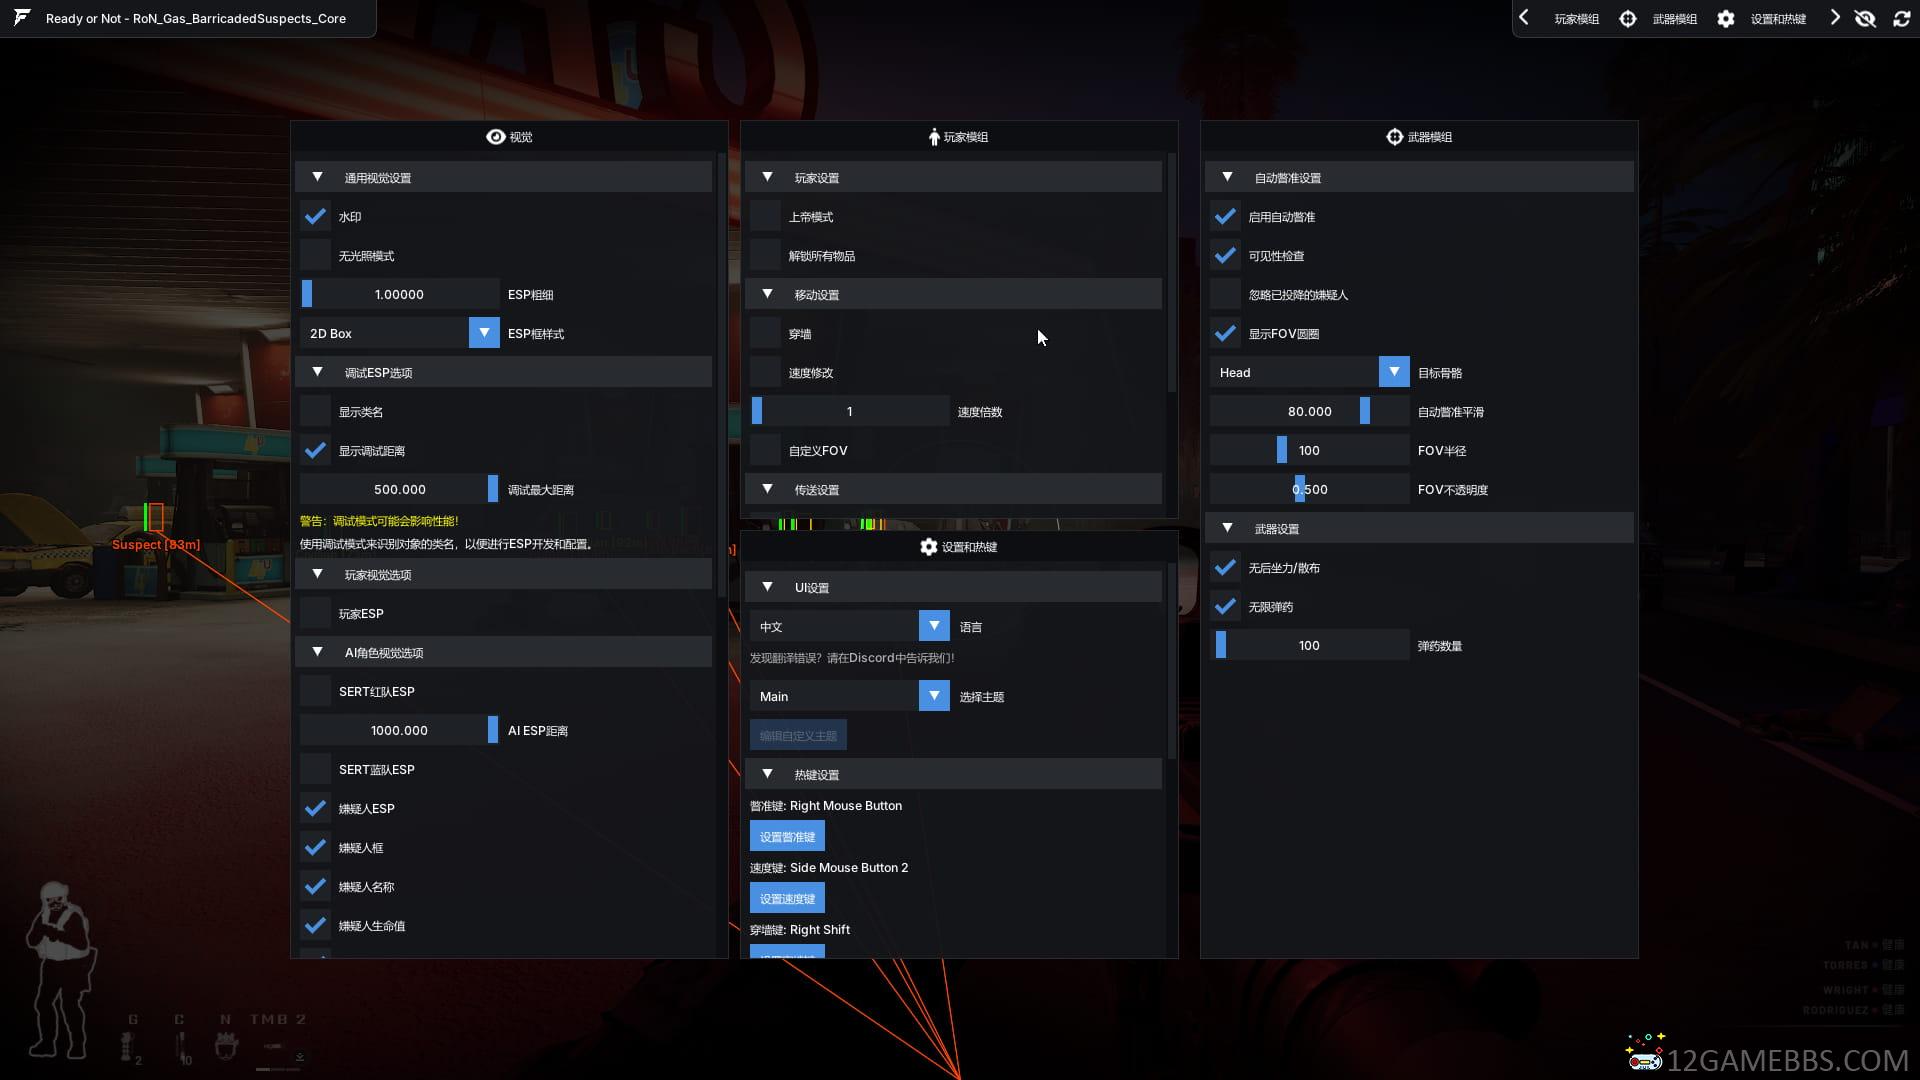The width and height of the screenshot is (1920, 1080).
Task: Collapse the 通用视觉设置 section
Action: point(503,177)
